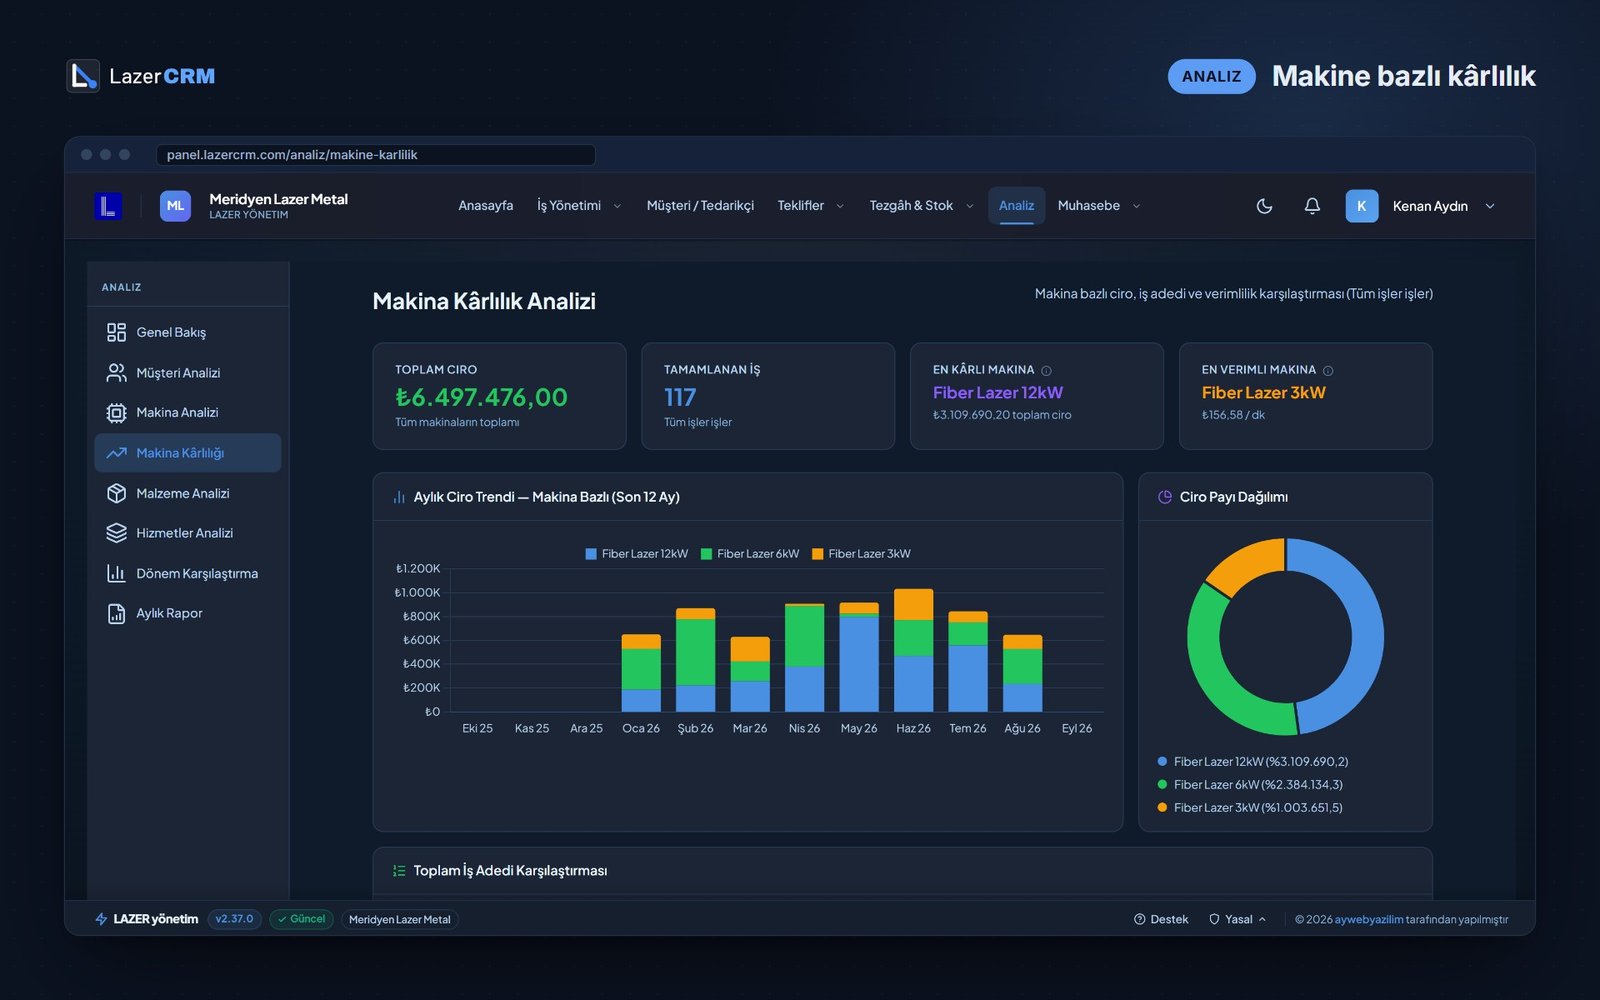This screenshot has height=1000, width=1600.
Task: Click v2.37.0 version badge
Action: click(x=235, y=919)
